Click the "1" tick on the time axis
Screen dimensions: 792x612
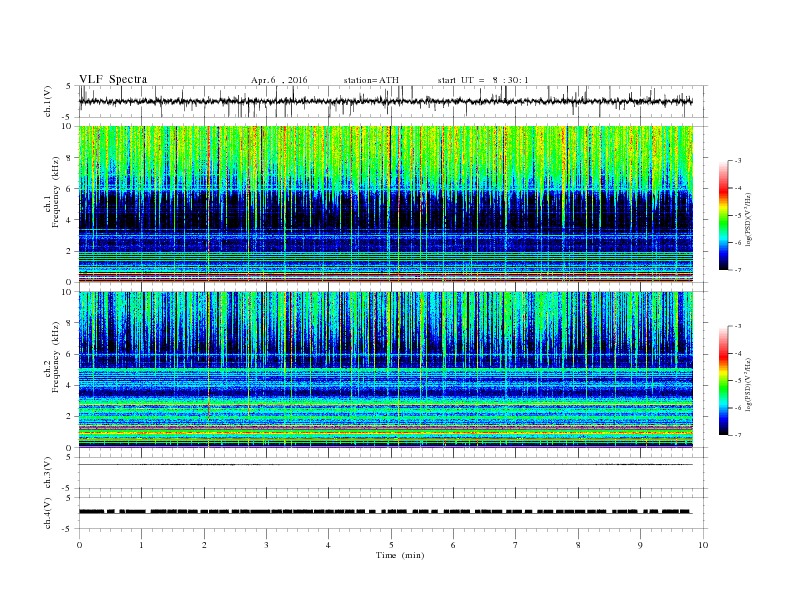coord(141,545)
